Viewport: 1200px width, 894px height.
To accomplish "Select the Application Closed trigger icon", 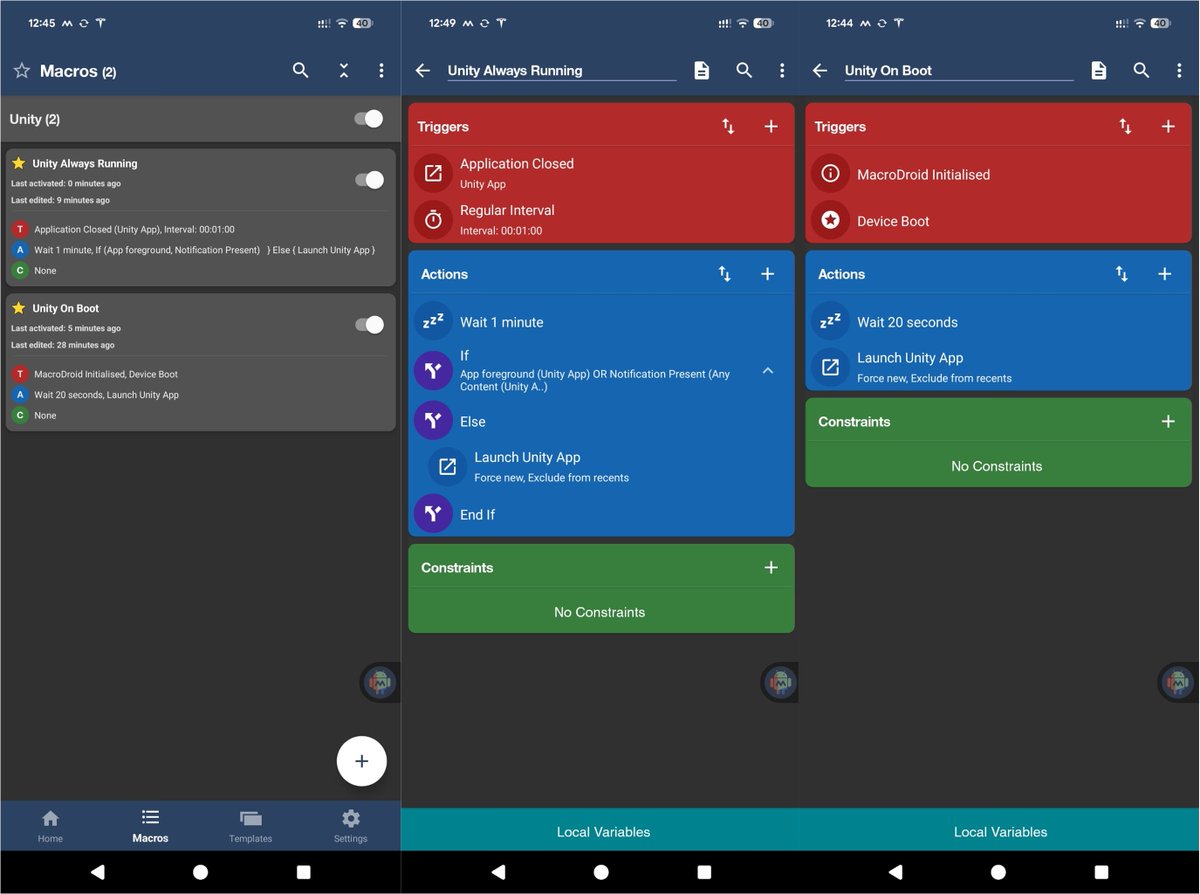I will [x=432, y=172].
